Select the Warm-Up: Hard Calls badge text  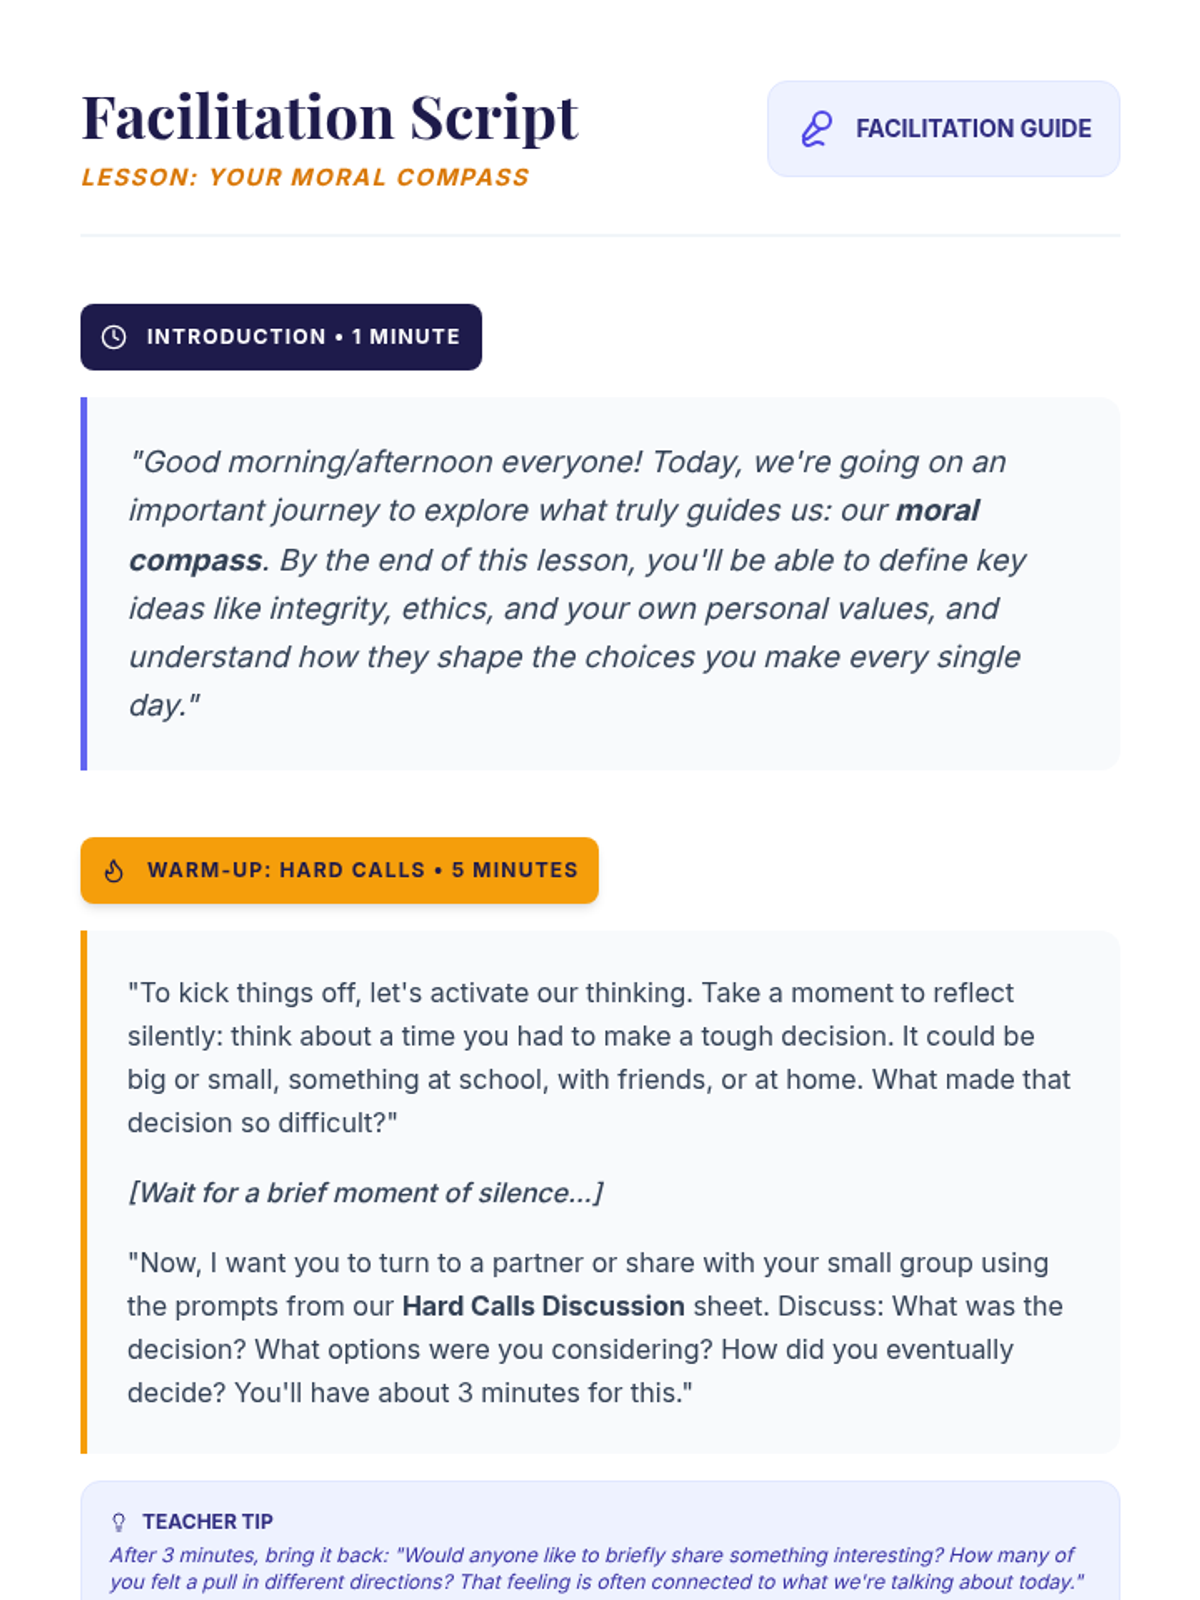coord(362,870)
